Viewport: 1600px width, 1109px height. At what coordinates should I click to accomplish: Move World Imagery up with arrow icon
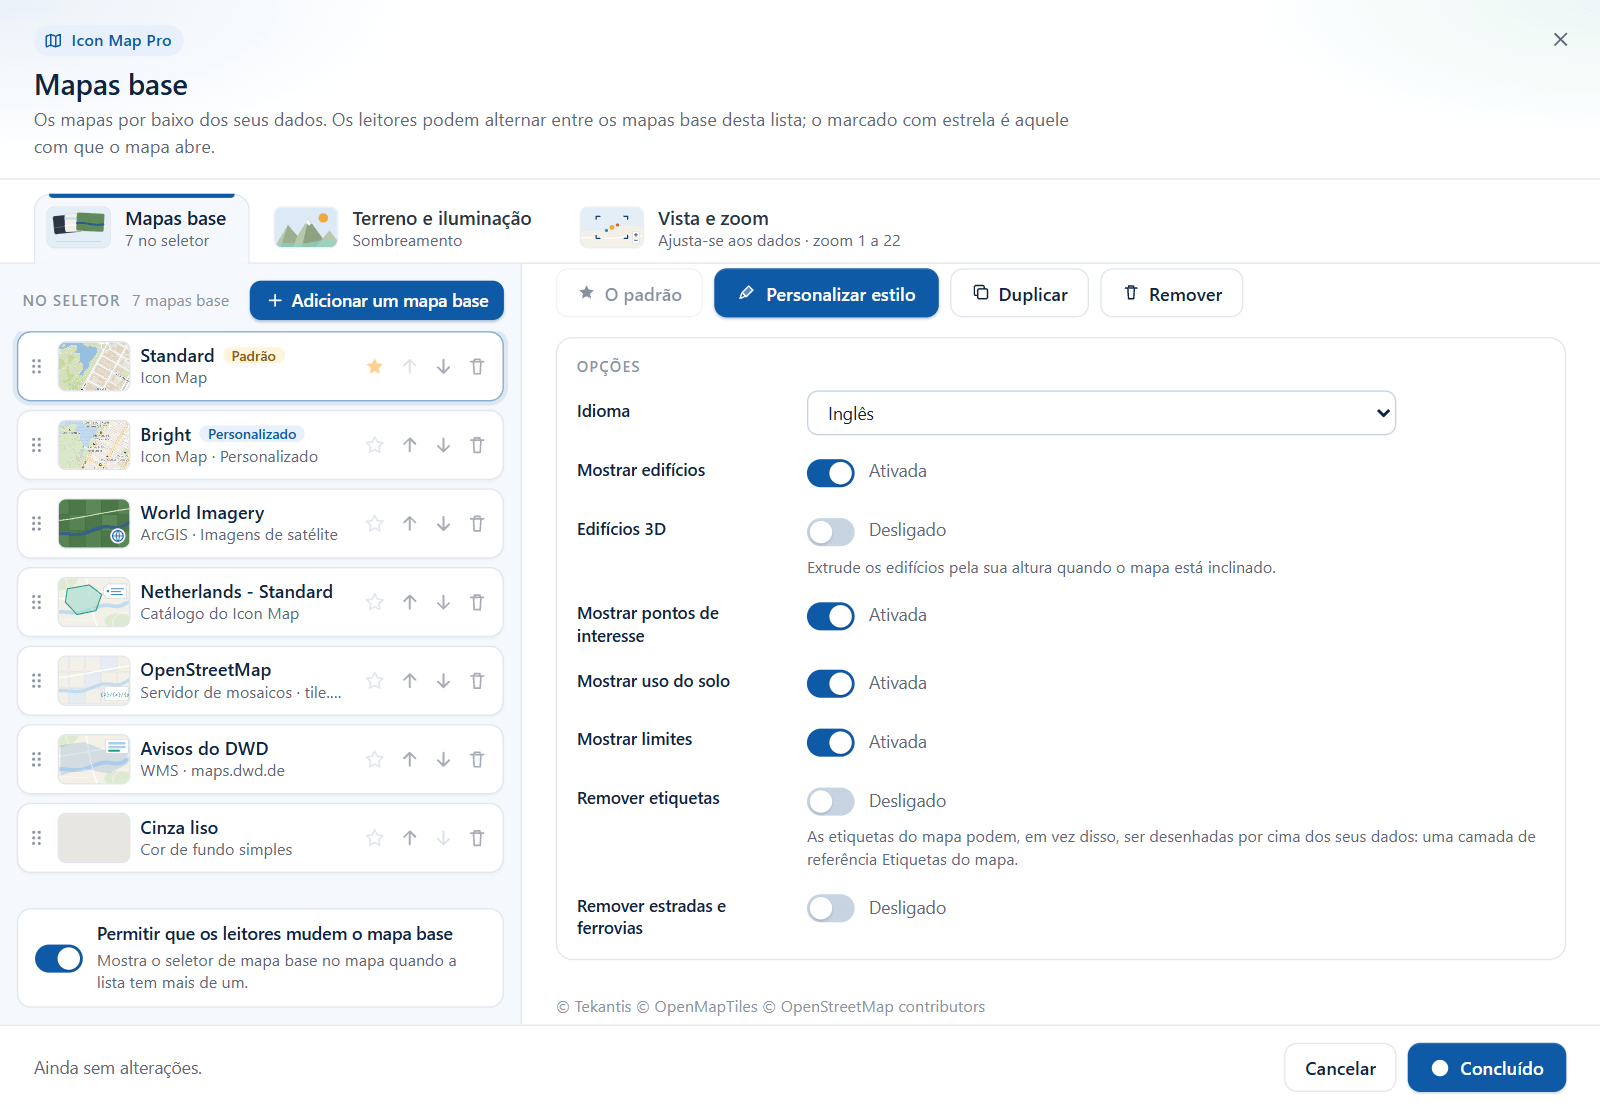pyautogui.click(x=410, y=524)
